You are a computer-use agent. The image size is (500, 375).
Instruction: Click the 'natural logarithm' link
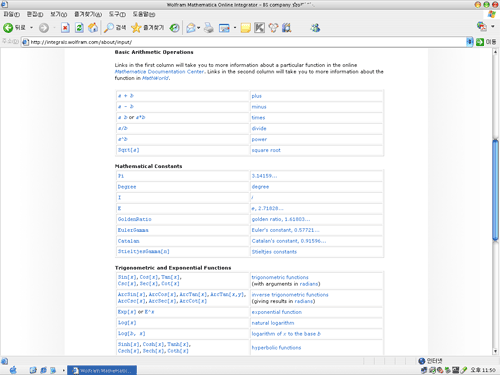coord(273,323)
